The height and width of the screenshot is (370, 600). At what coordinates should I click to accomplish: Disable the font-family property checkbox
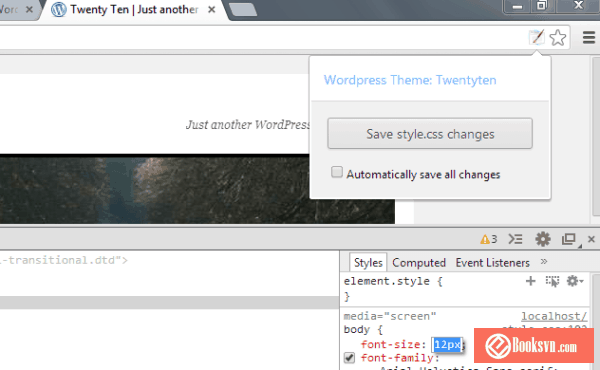[349, 358]
